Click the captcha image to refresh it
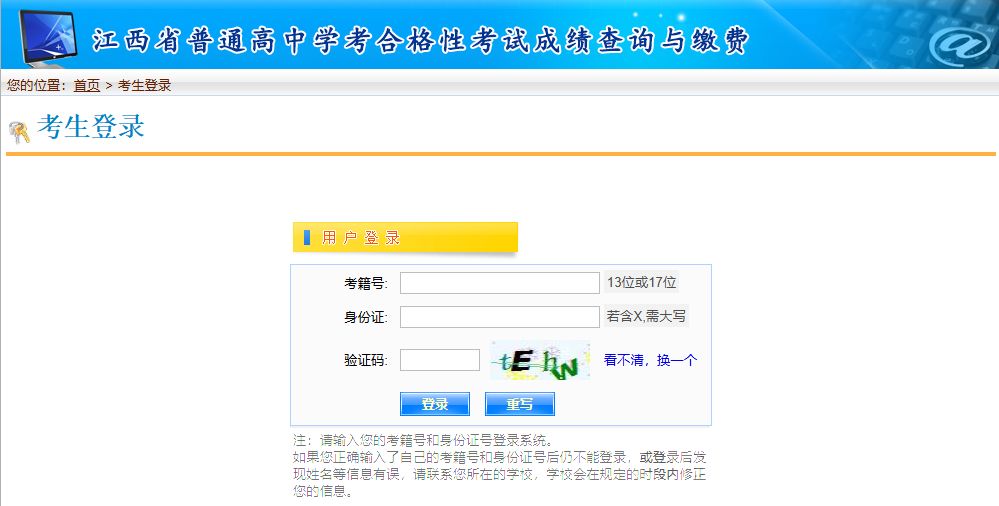Image resolution: width=999 pixels, height=506 pixels. [x=540, y=360]
